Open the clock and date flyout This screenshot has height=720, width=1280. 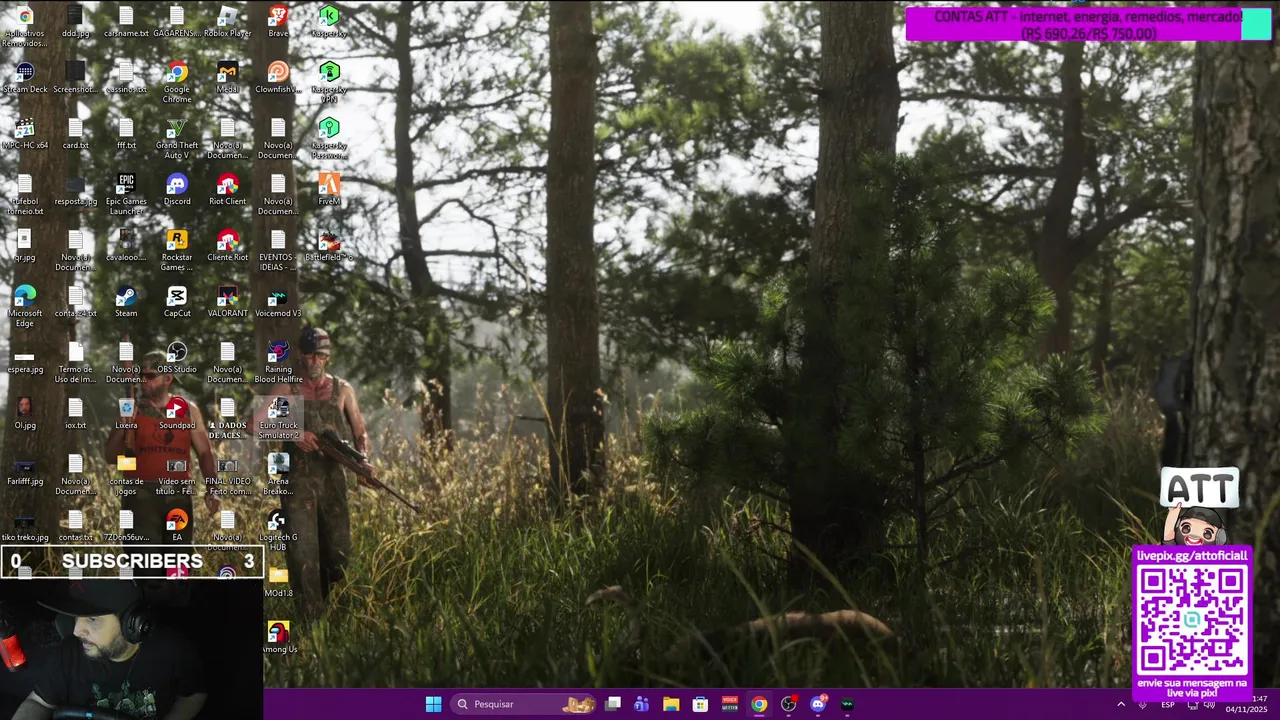(1247, 704)
